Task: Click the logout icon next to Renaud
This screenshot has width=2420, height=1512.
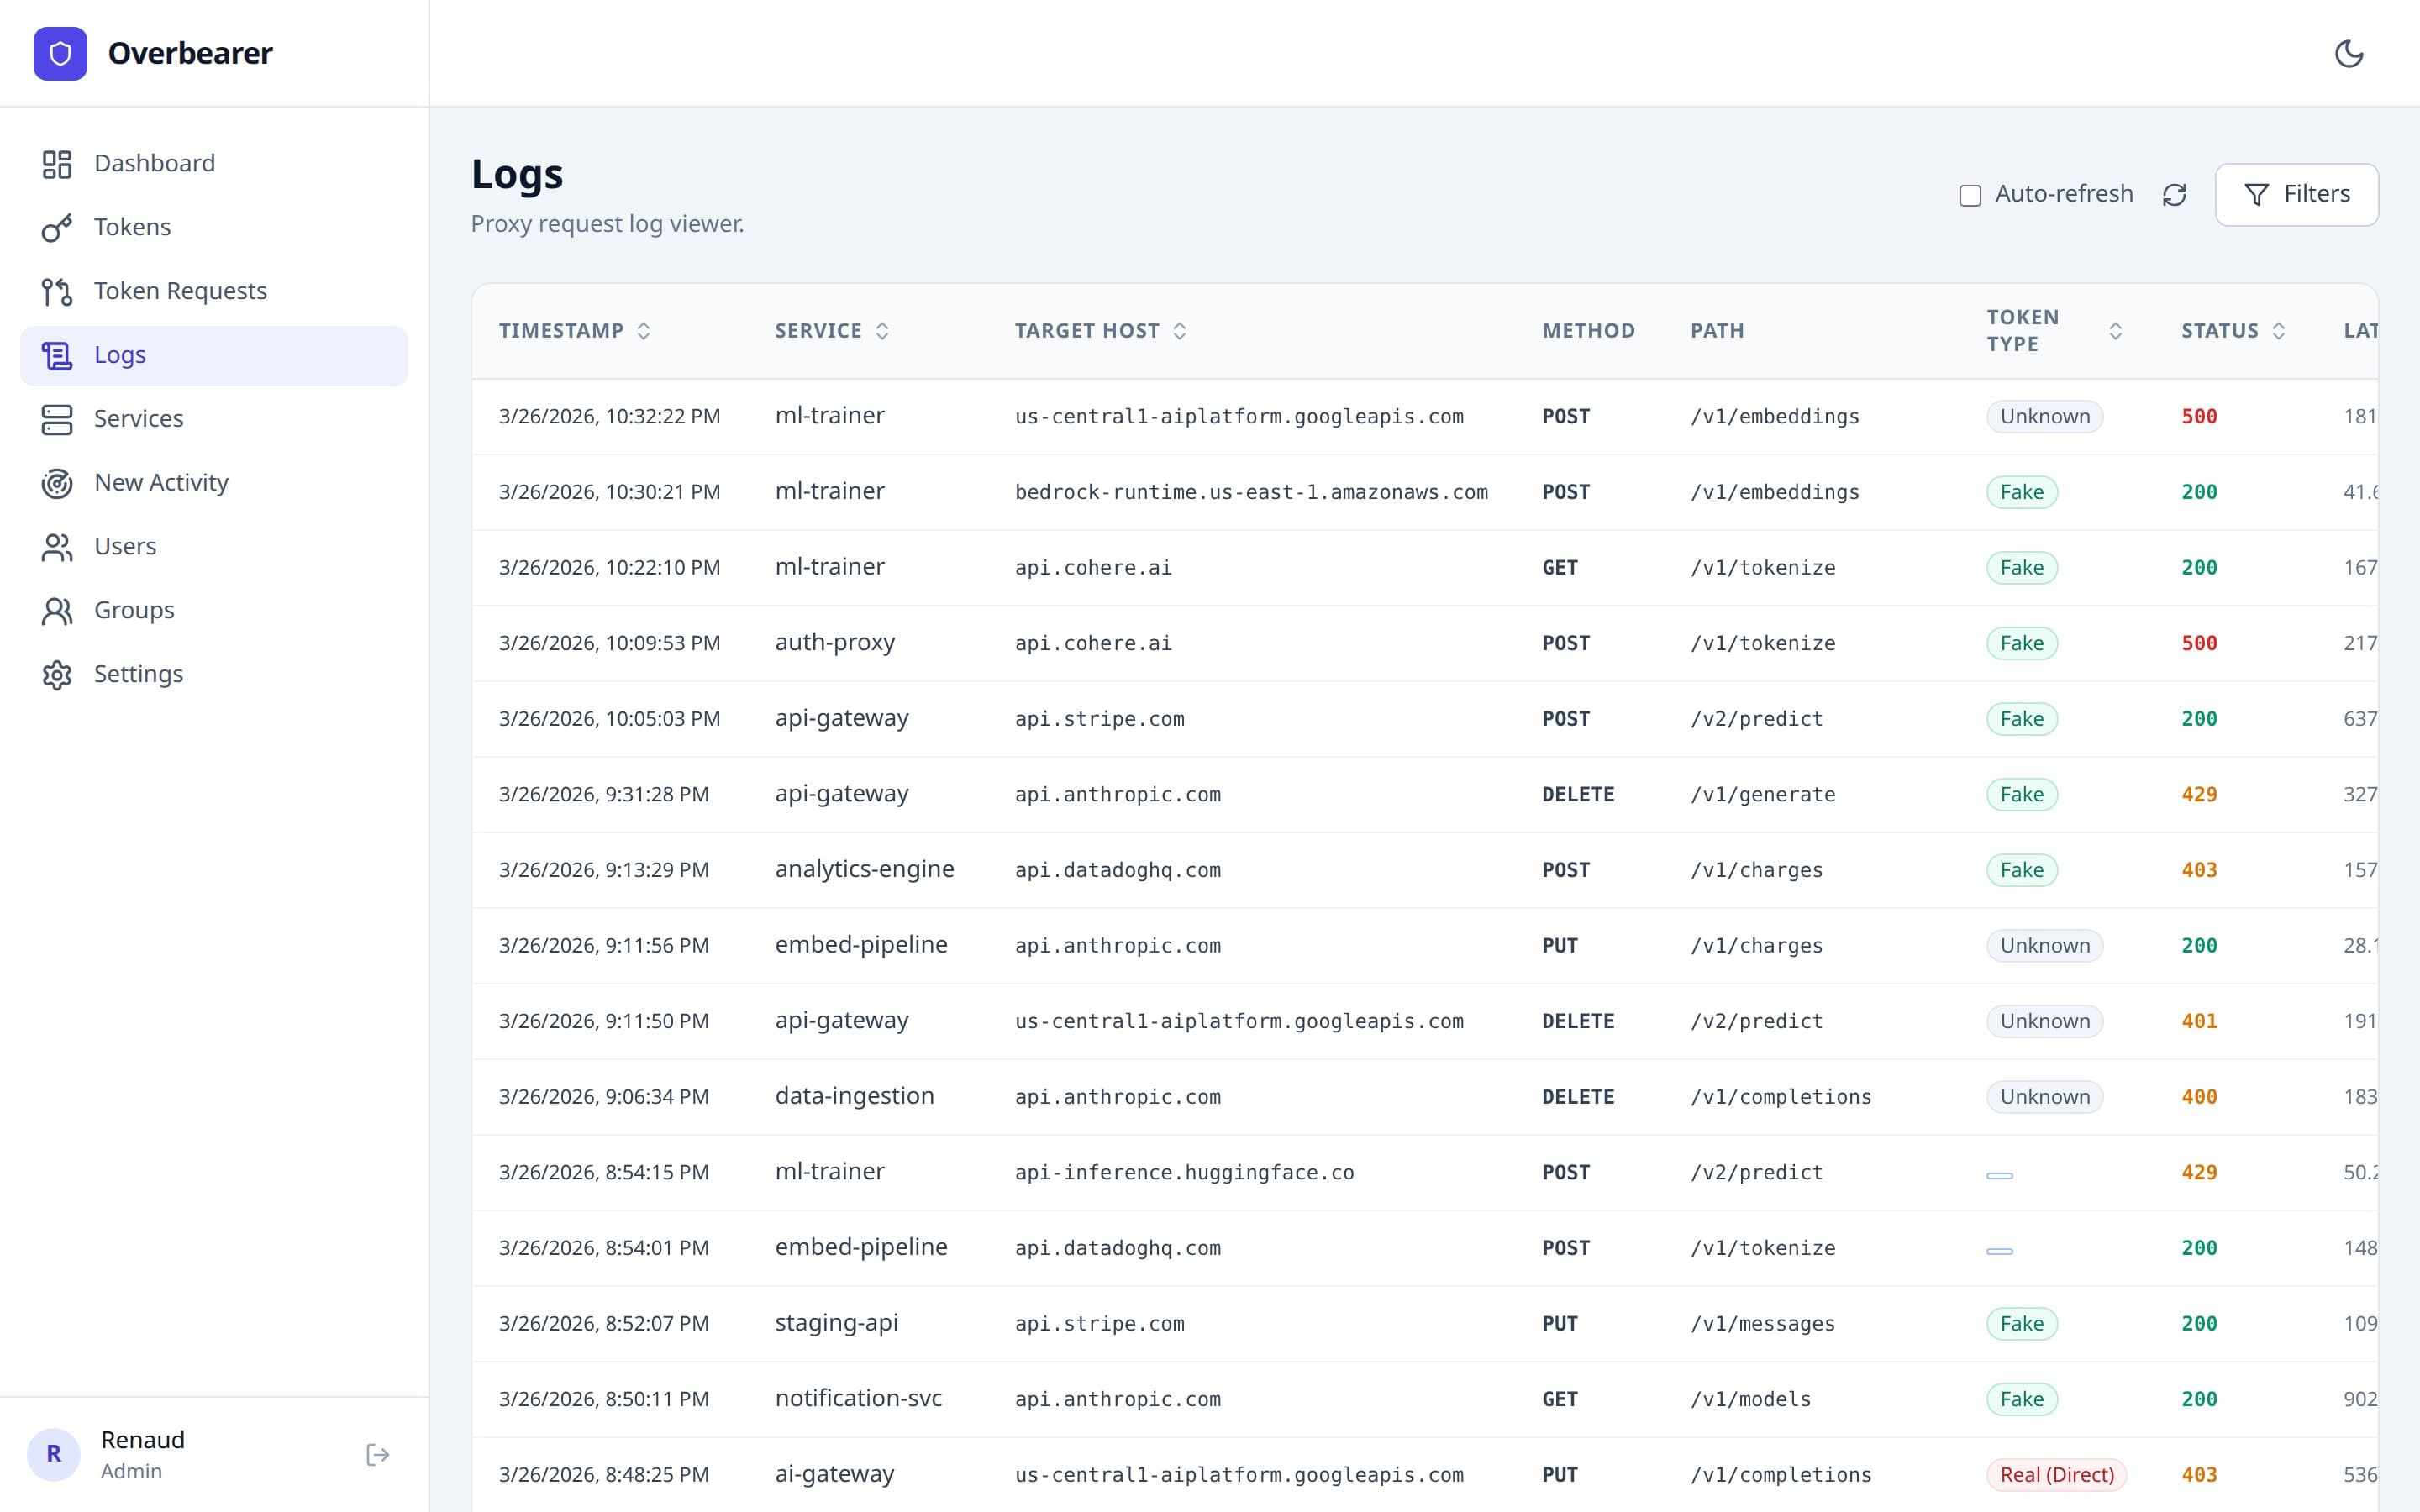Action: coord(377,1454)
